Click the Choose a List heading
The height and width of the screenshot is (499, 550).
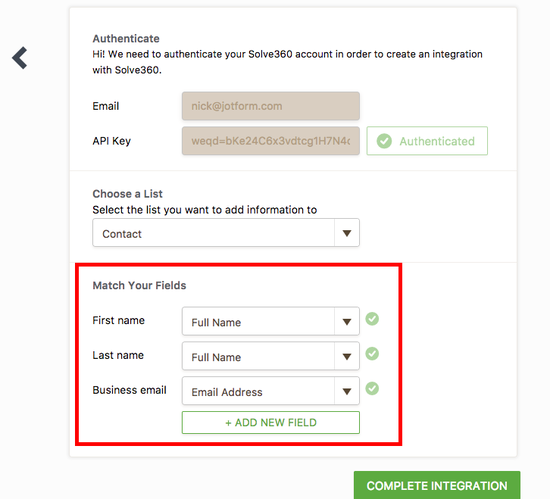(127, 194)
